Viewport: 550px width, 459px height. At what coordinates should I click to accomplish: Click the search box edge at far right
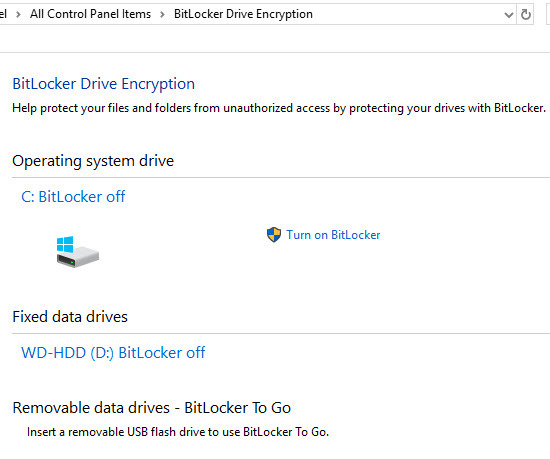click(548, 14)
